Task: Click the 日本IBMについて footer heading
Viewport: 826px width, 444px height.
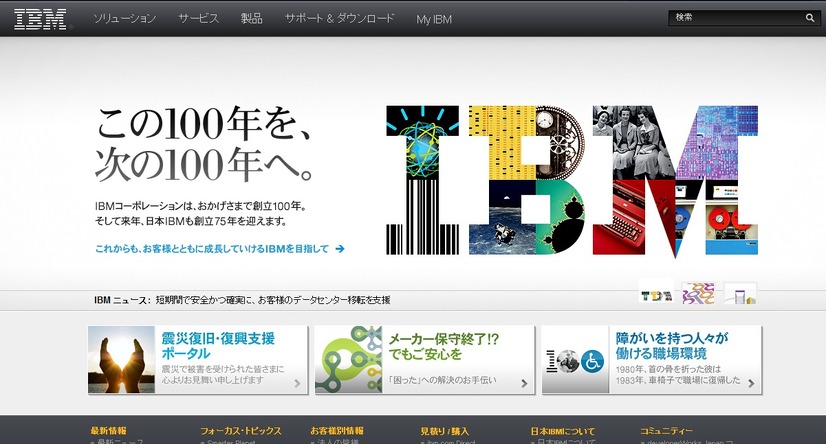Action: [x=563, y=431]
